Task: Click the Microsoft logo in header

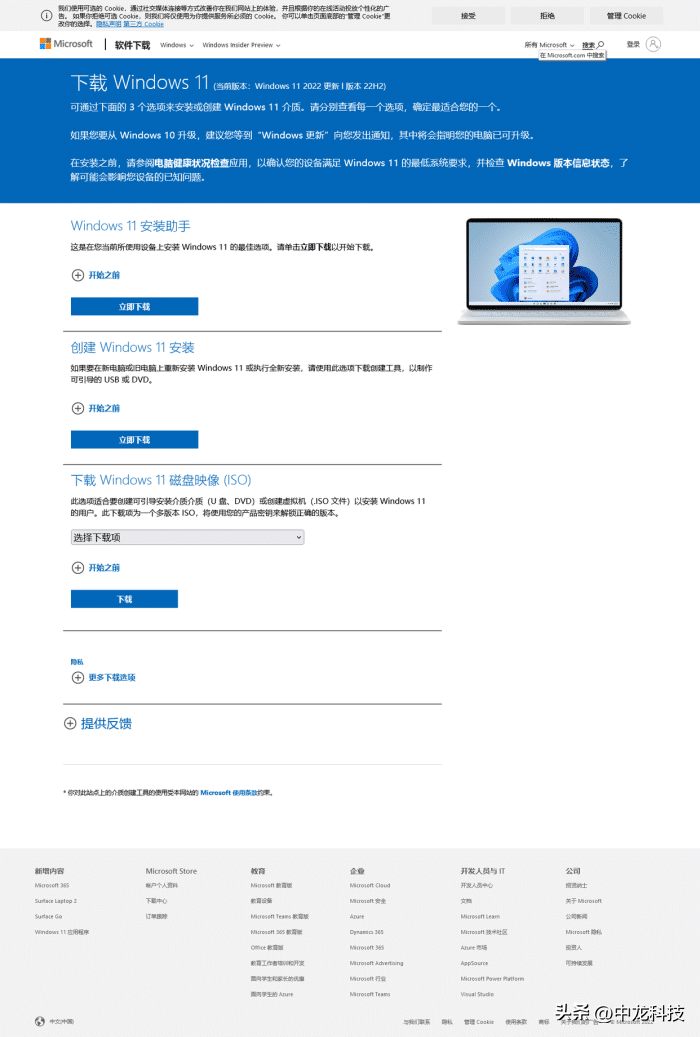Action: 66,44
